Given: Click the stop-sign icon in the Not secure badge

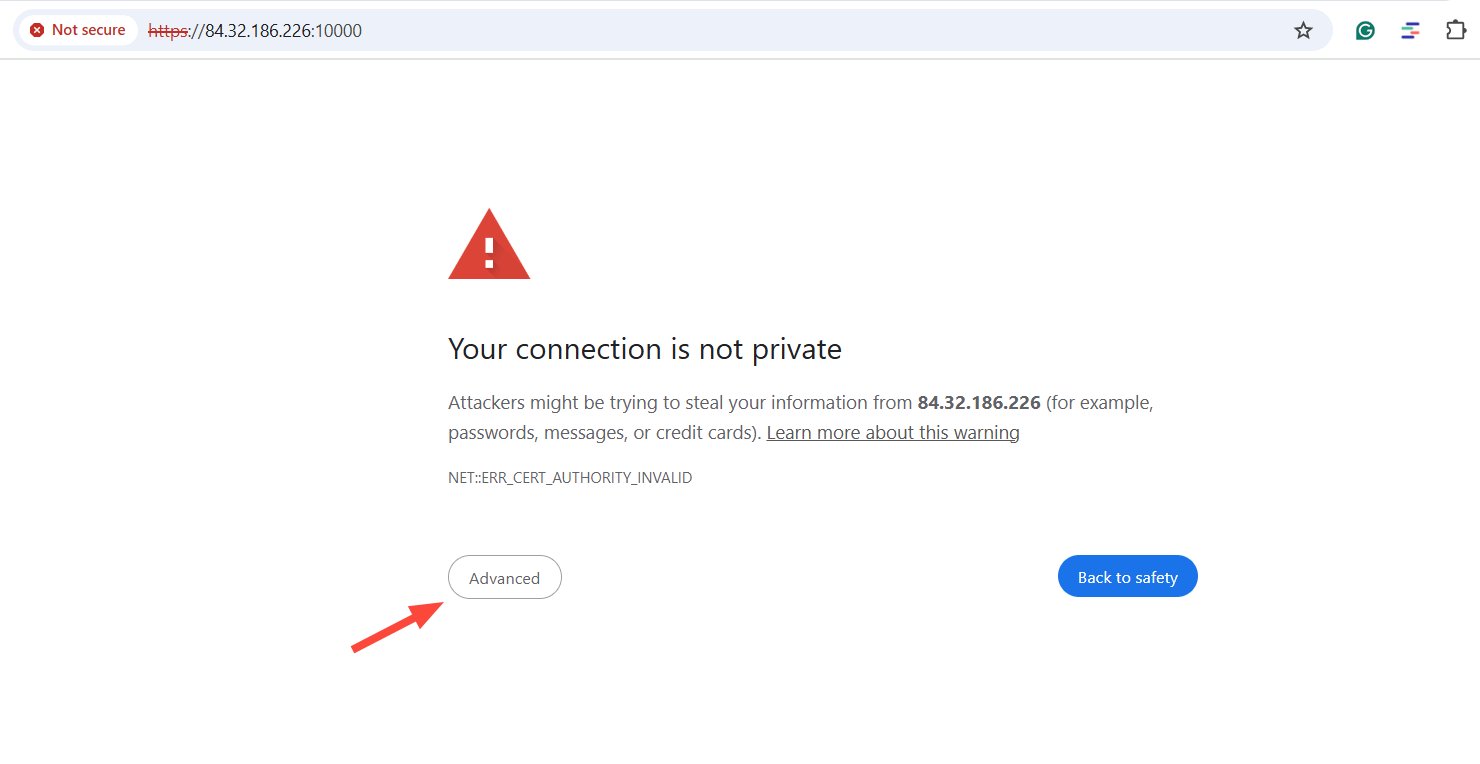Looking at the screenshot, I should coord(38,29).
